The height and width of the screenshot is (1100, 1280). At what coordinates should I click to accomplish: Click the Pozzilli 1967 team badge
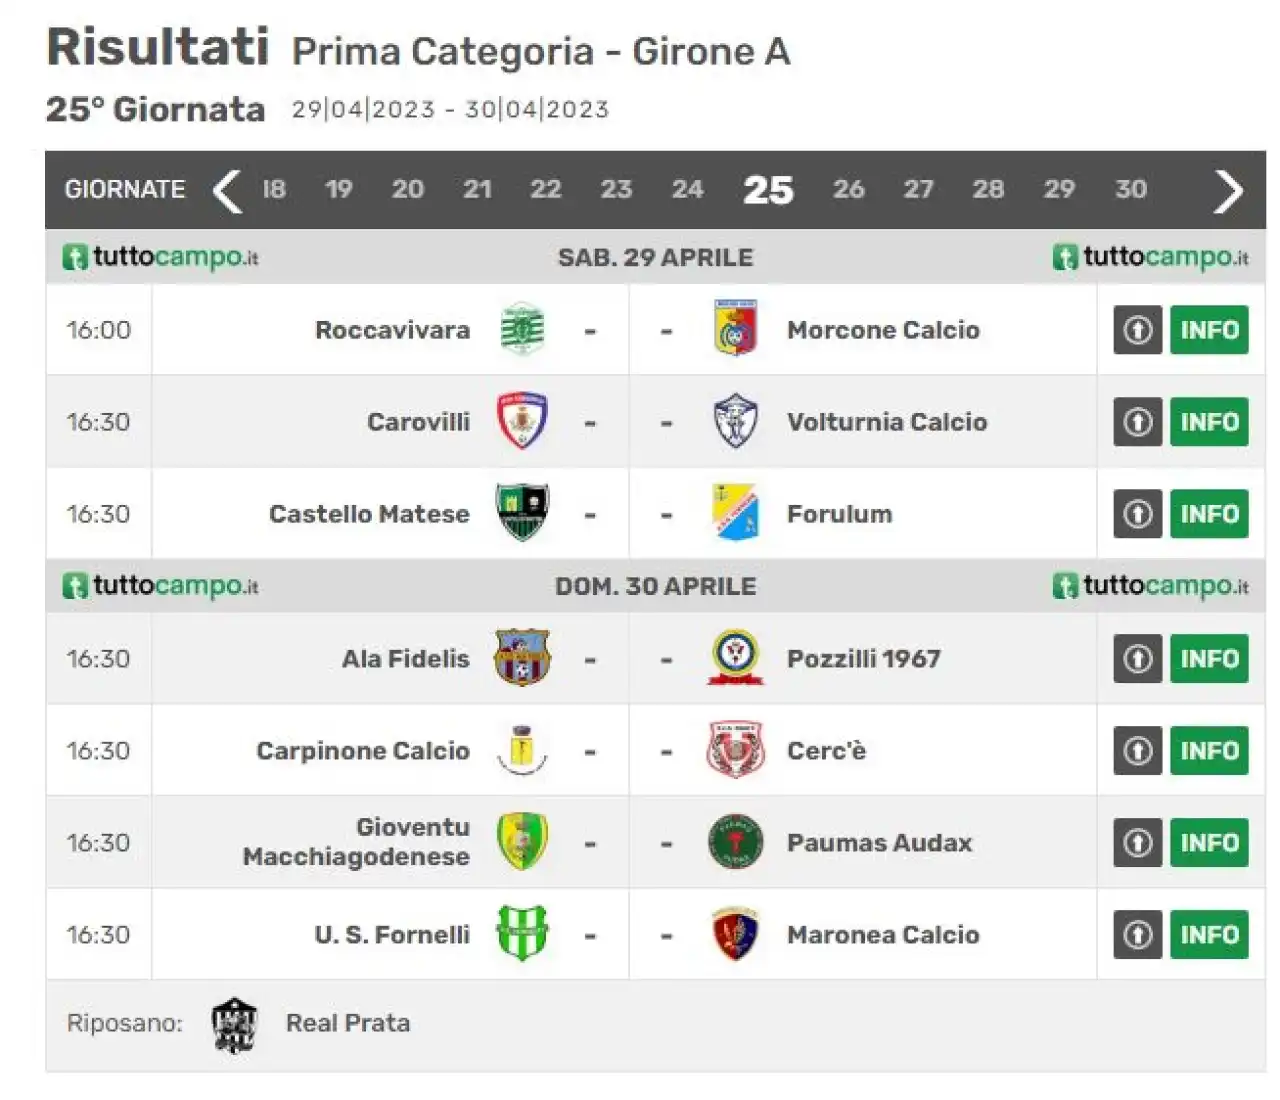click(x=735, y=658)
